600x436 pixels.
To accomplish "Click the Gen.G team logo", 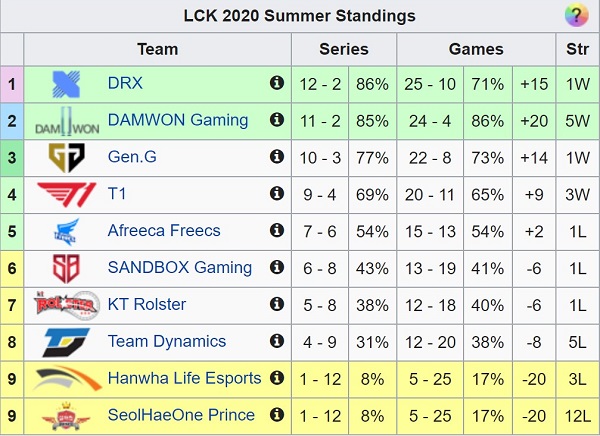I will click(x=66, y=157).
